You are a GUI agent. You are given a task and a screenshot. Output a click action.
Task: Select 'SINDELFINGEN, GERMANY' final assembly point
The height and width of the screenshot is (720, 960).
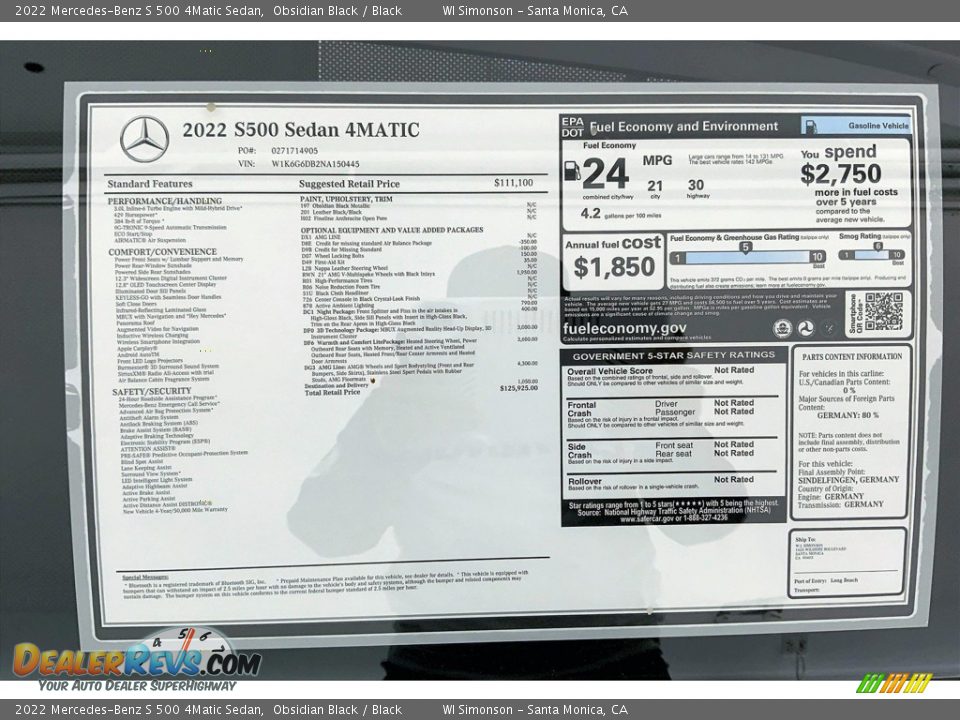pyautogui.click(x=849, y=480)
